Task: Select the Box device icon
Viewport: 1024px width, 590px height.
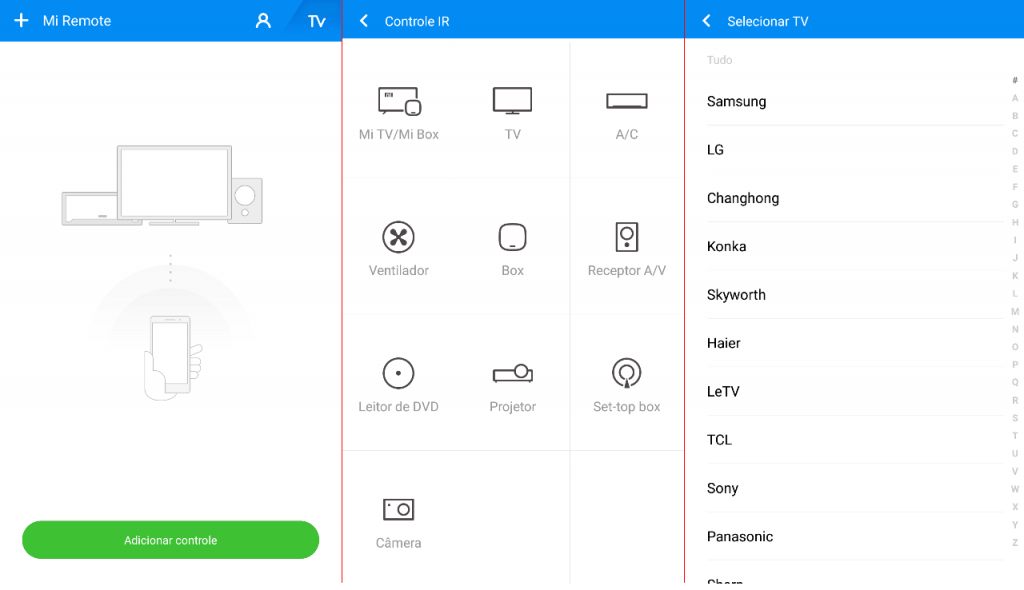Action: pos(513,237)
